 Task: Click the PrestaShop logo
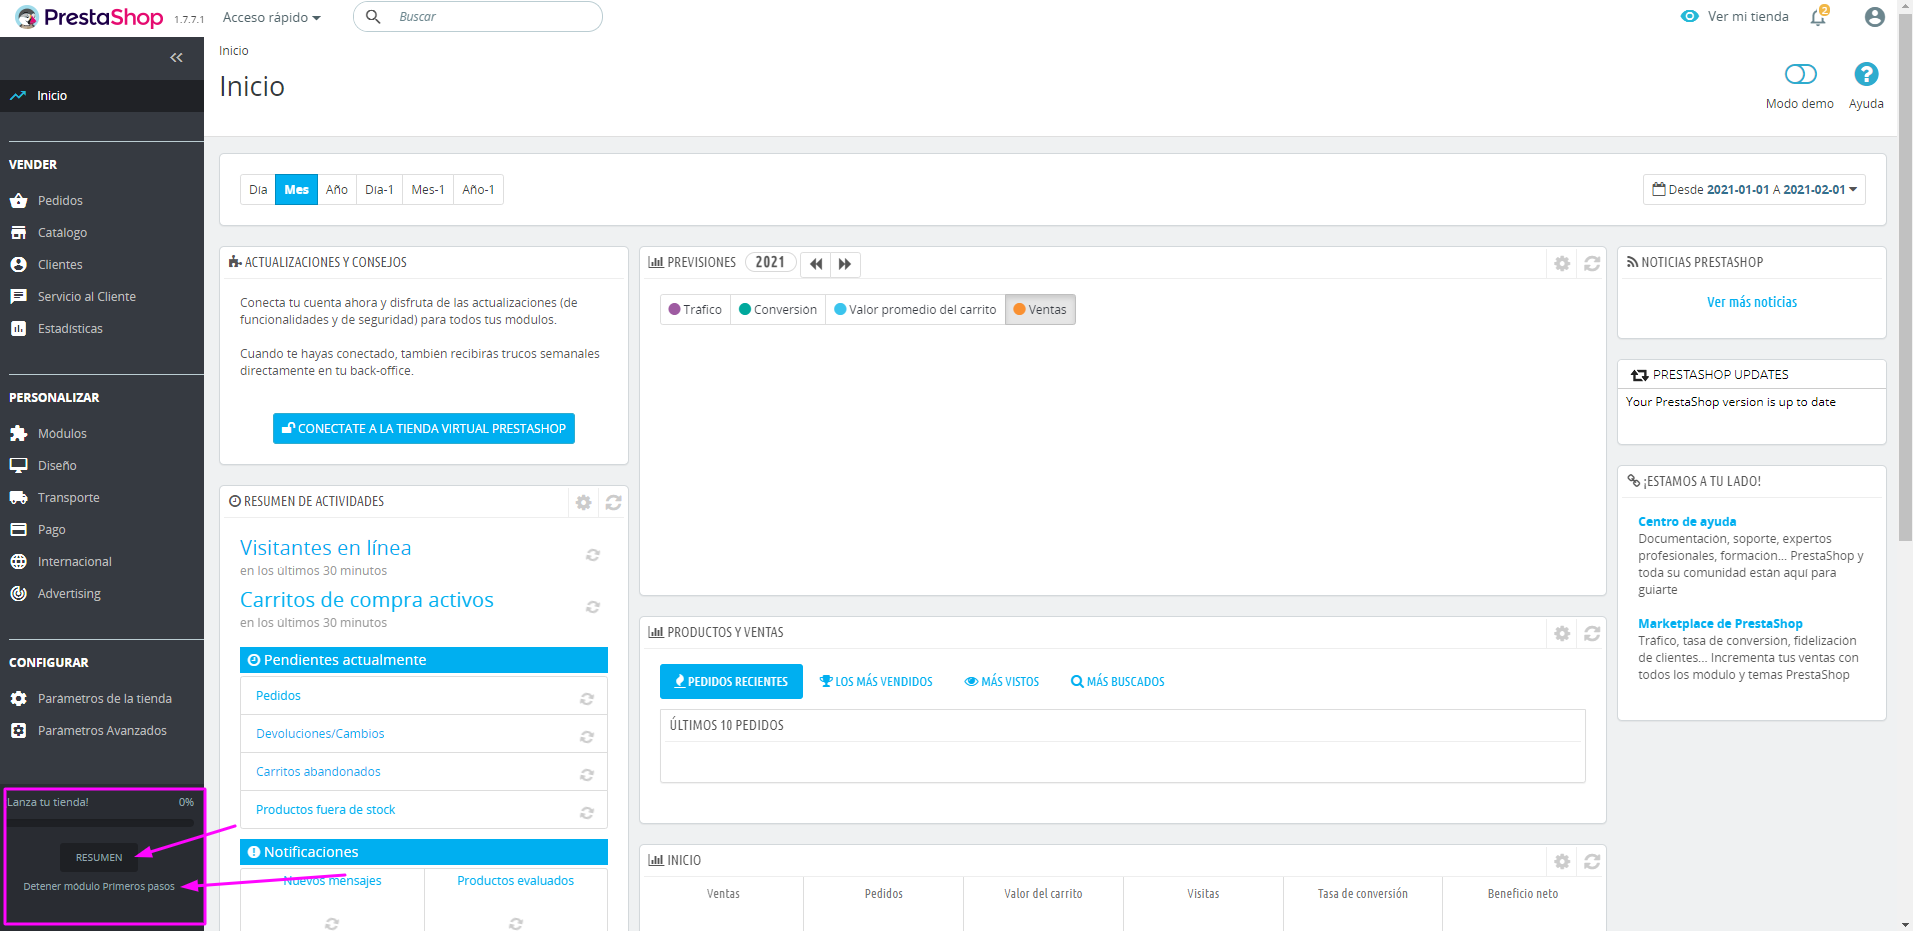click(x=89, y=17)
